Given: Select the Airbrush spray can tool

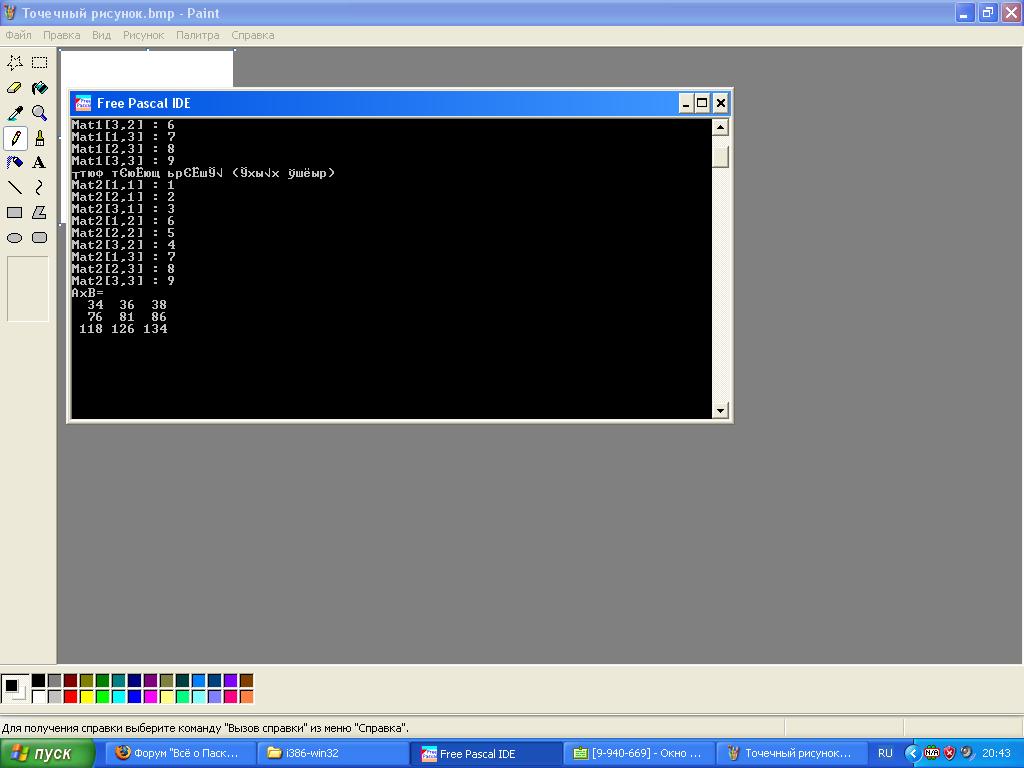Looking at the screenshot, I should (x=15, y=162).
